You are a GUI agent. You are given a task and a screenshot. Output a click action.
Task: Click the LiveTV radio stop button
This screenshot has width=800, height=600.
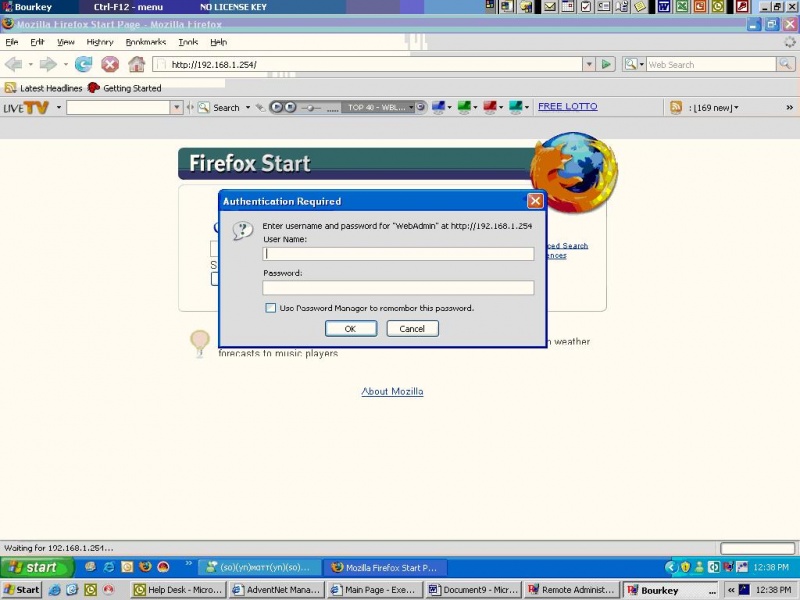point(290,107)
